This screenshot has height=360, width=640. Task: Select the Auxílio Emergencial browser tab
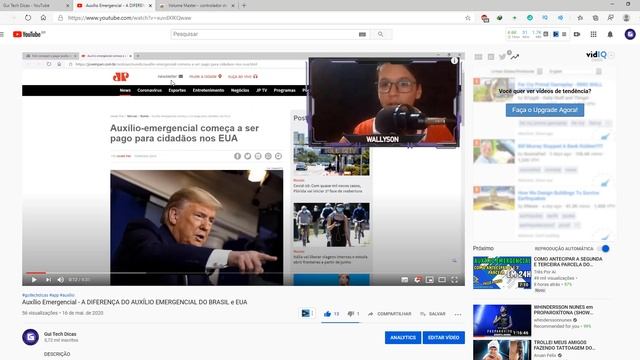[x=114, y=6]
